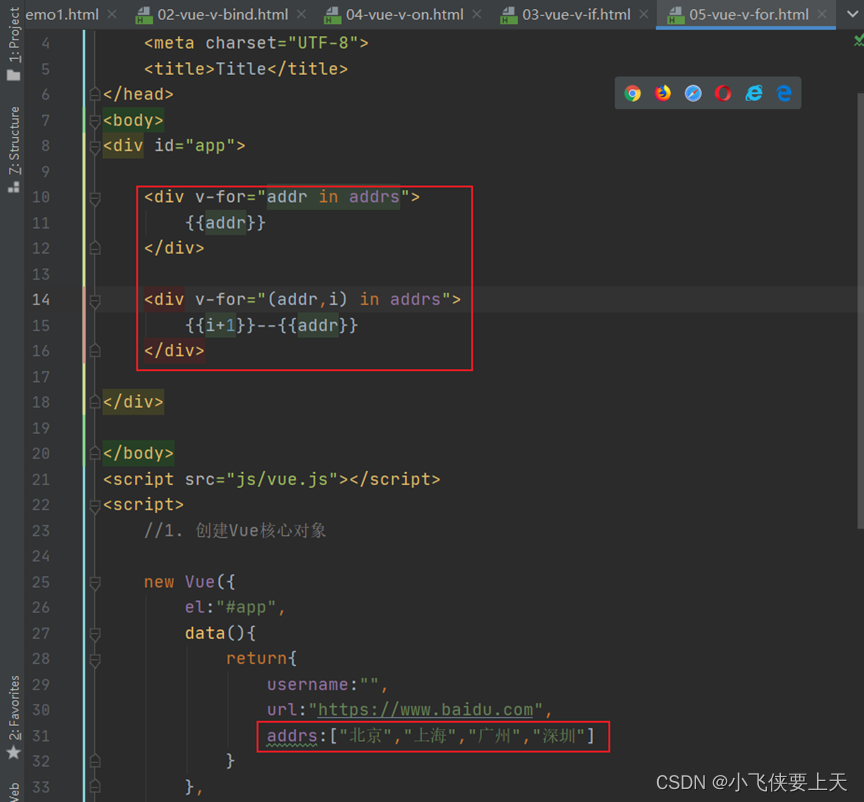The width and height of the screenshot is (864, 802).
Task: Collapse div app fold line 8
Action: click(95, 146)
